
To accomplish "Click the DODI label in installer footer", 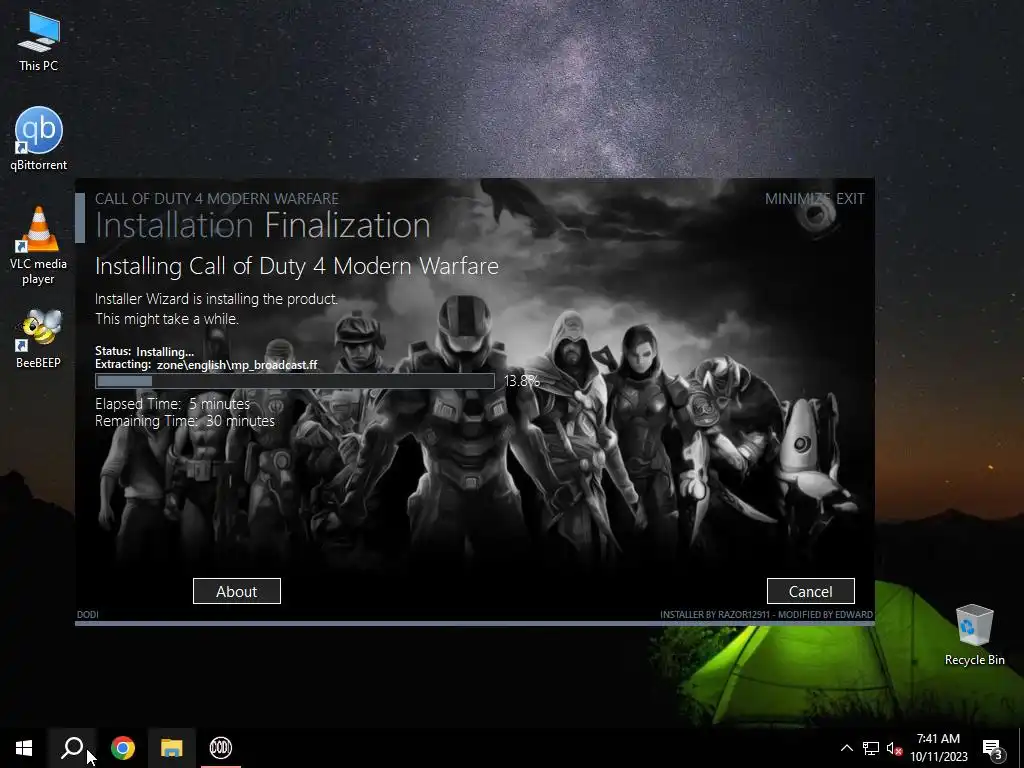I will (88, 615).
